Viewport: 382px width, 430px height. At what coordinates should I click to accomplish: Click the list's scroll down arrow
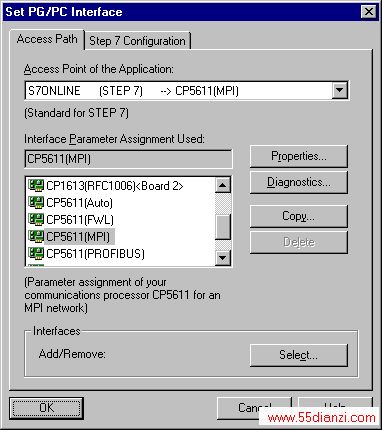point(223,257)
